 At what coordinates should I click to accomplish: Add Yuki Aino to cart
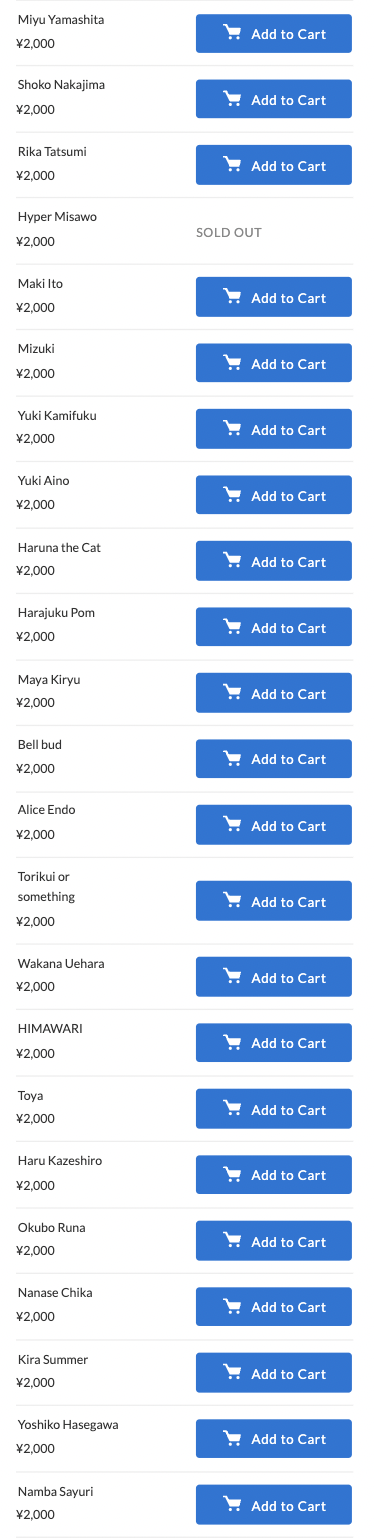point(274,496)
